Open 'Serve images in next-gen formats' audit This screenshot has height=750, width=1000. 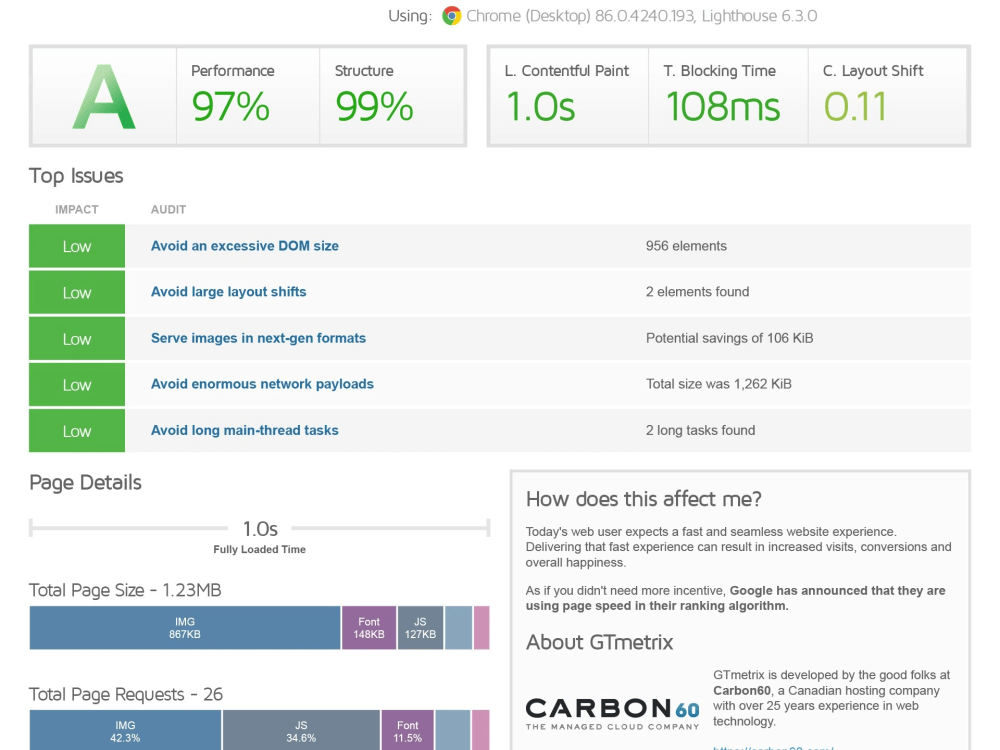258,338
